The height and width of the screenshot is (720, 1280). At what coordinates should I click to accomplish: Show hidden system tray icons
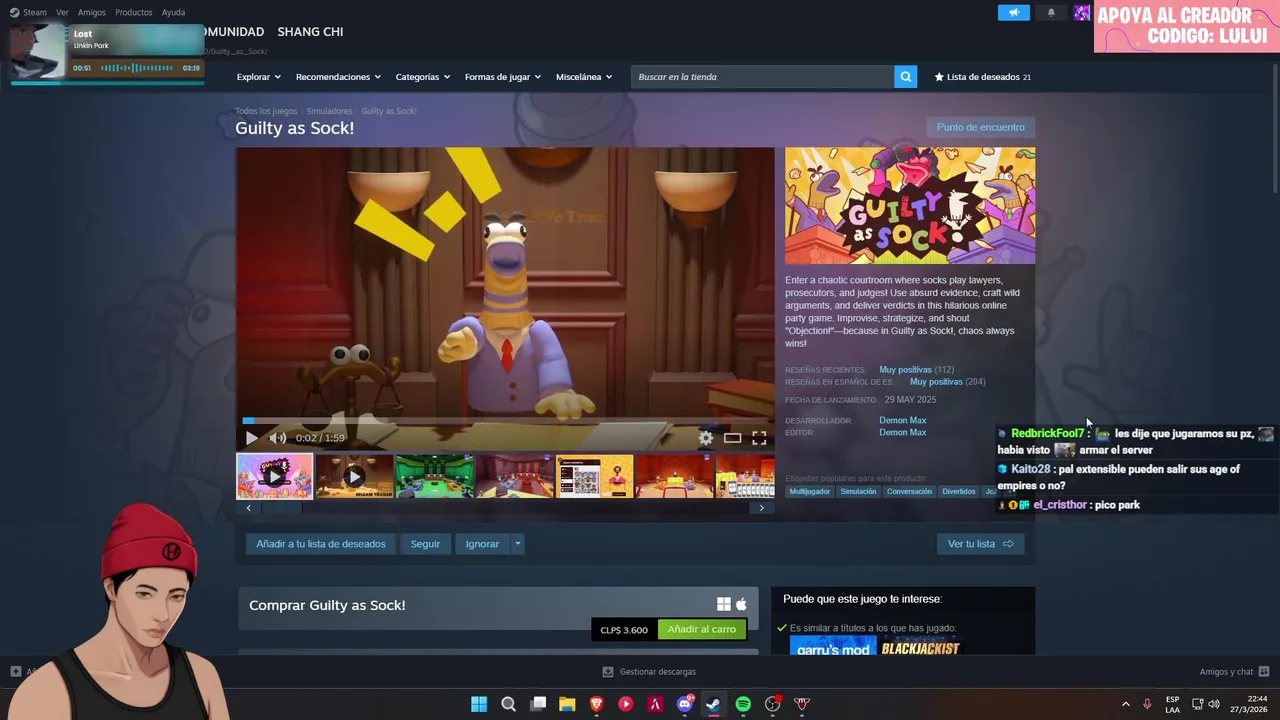tap(1125, 704)
